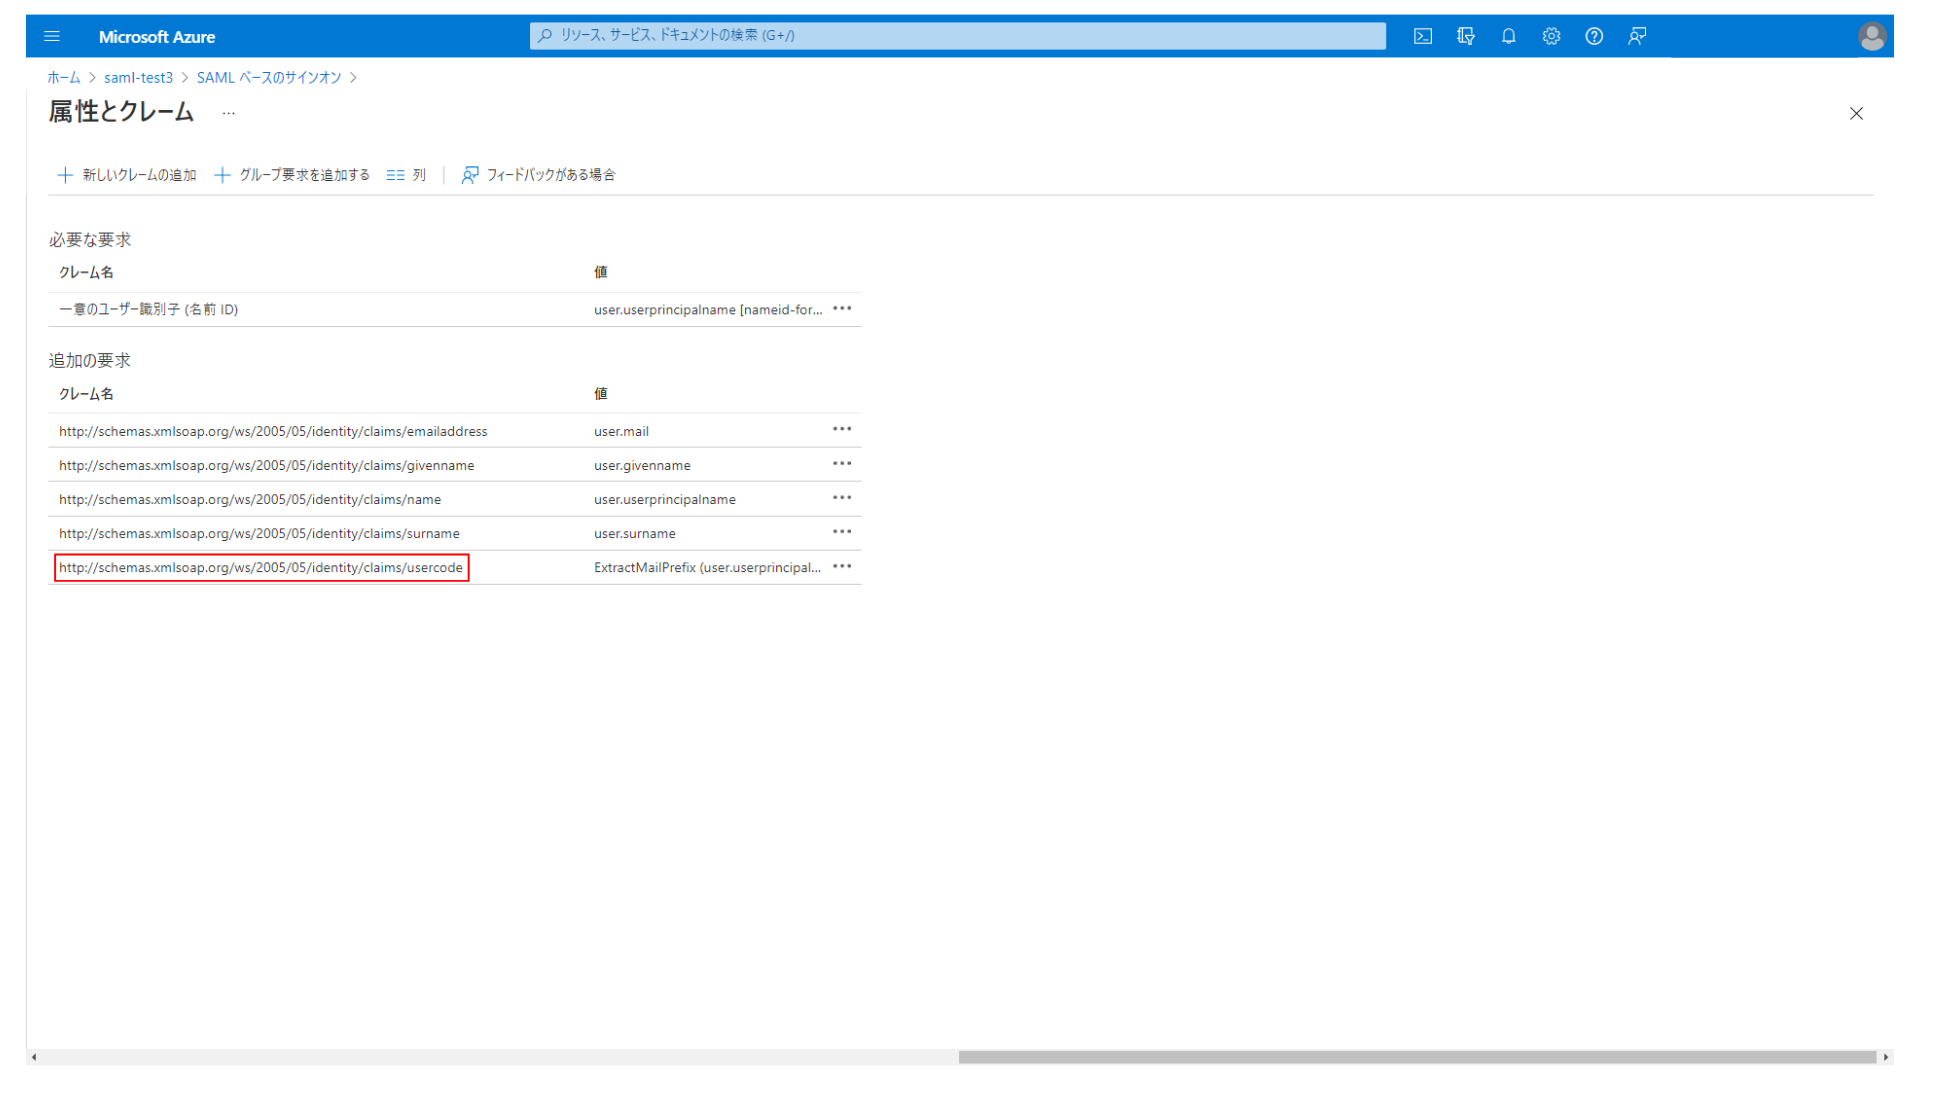Select the user.mail value cell
Screen dimensions: 1950x1110
[x=621, y=431]
